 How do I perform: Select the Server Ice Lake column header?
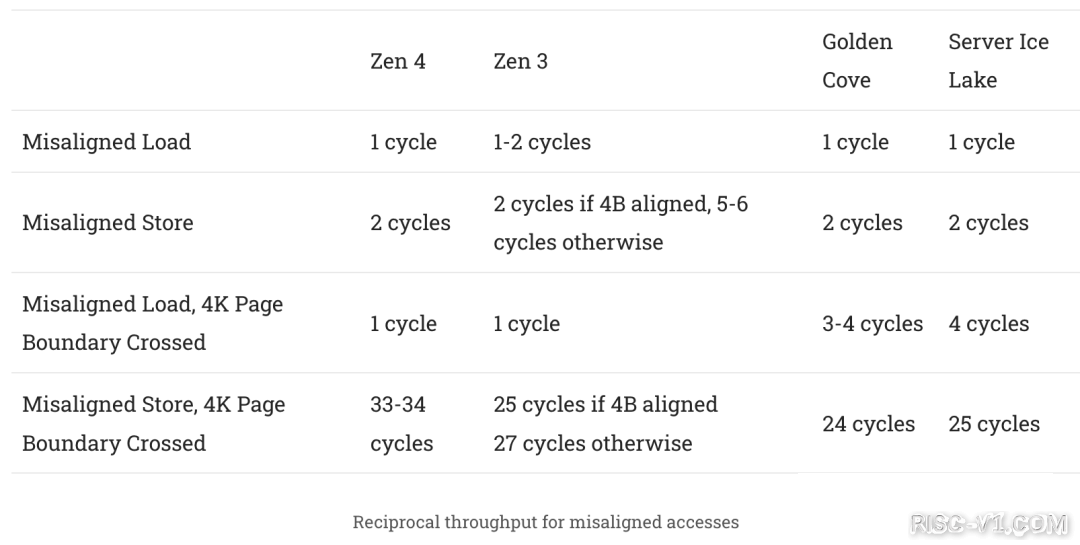[998, 61]
